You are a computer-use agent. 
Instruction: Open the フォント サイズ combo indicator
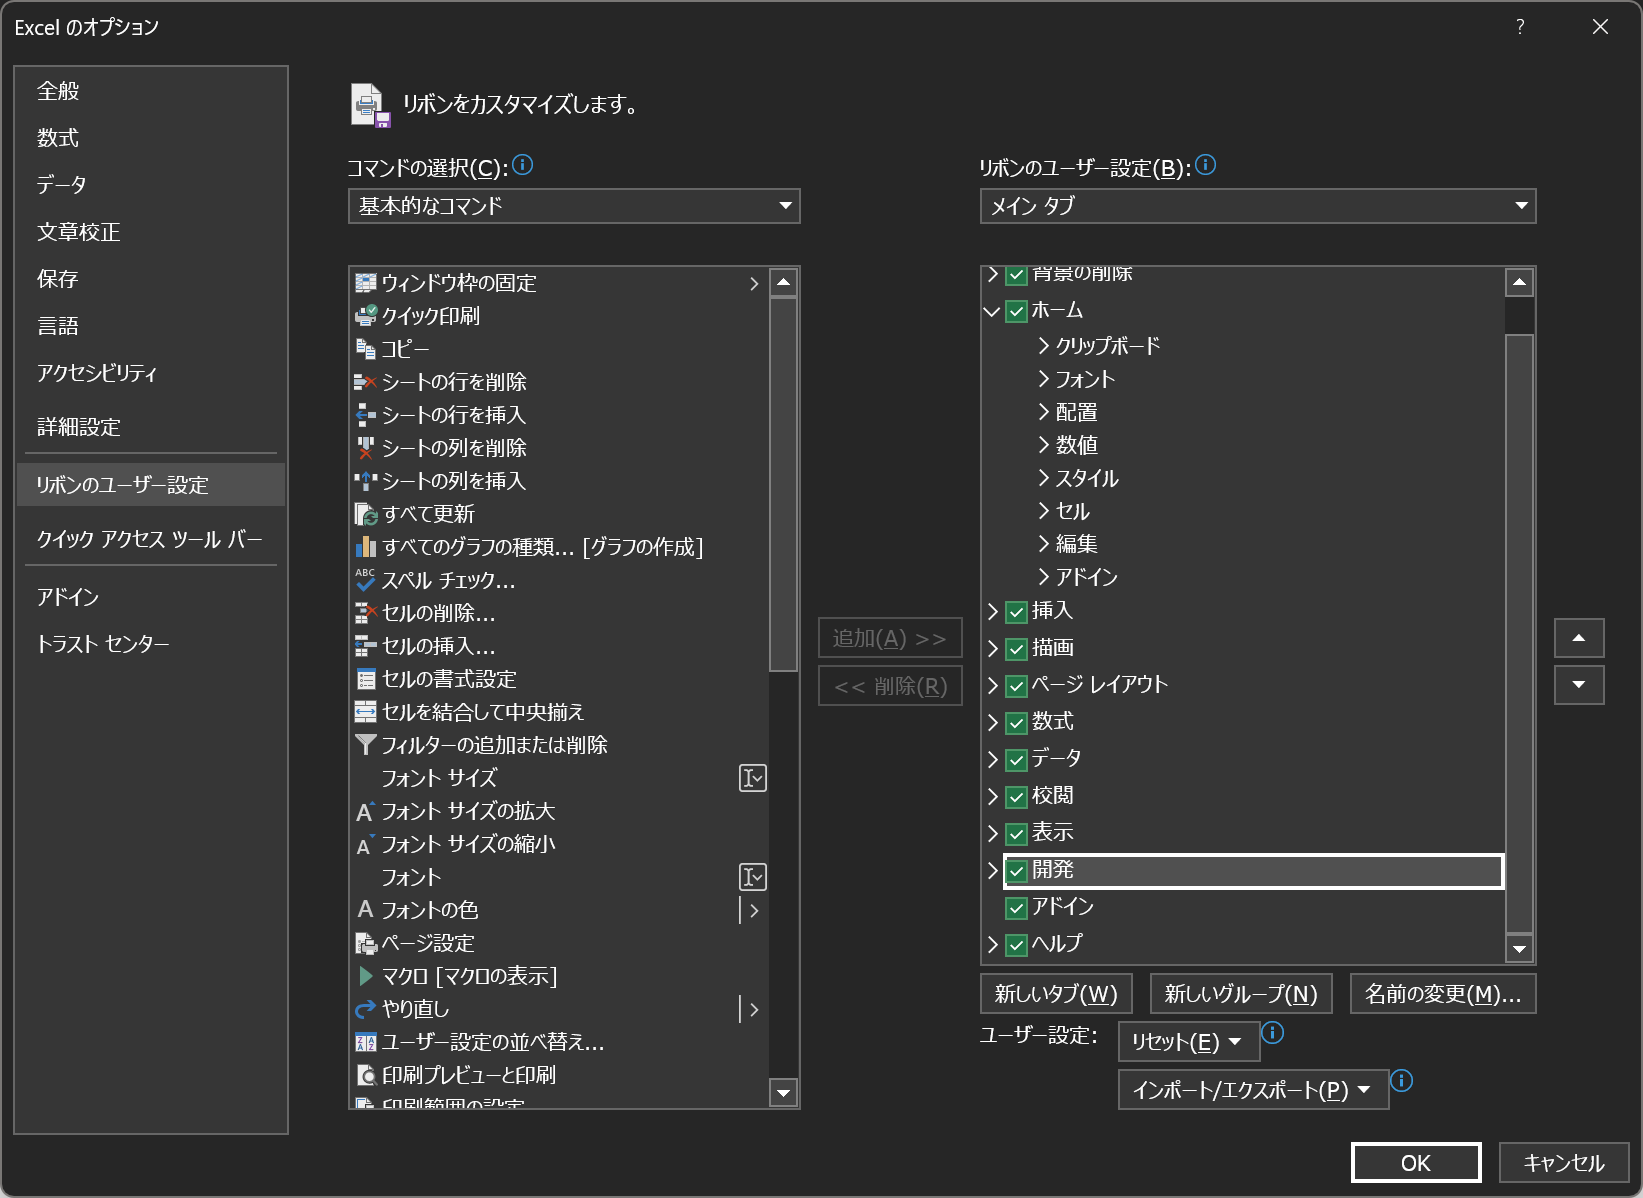point(753,778)
